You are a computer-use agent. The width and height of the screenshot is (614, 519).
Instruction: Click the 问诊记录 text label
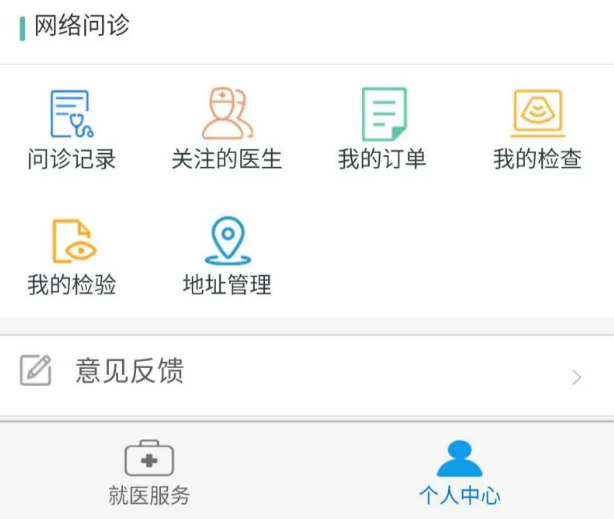72,159
